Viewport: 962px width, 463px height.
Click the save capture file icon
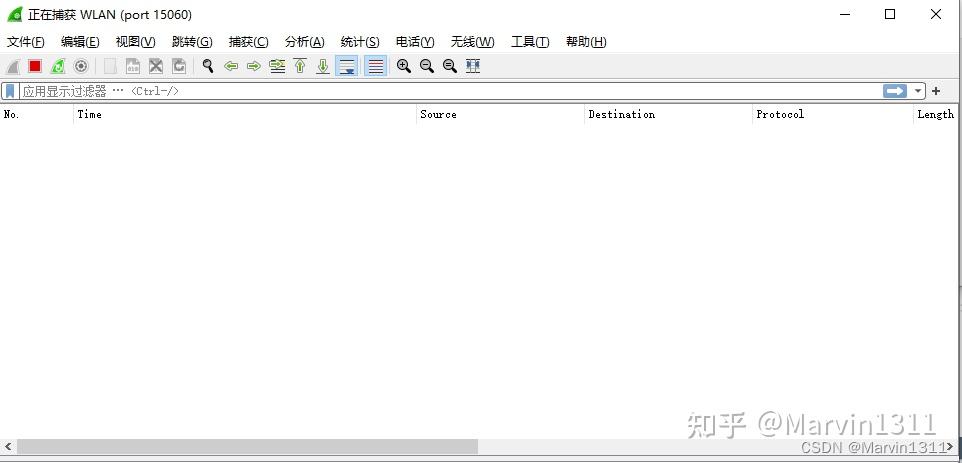point(133,66)
